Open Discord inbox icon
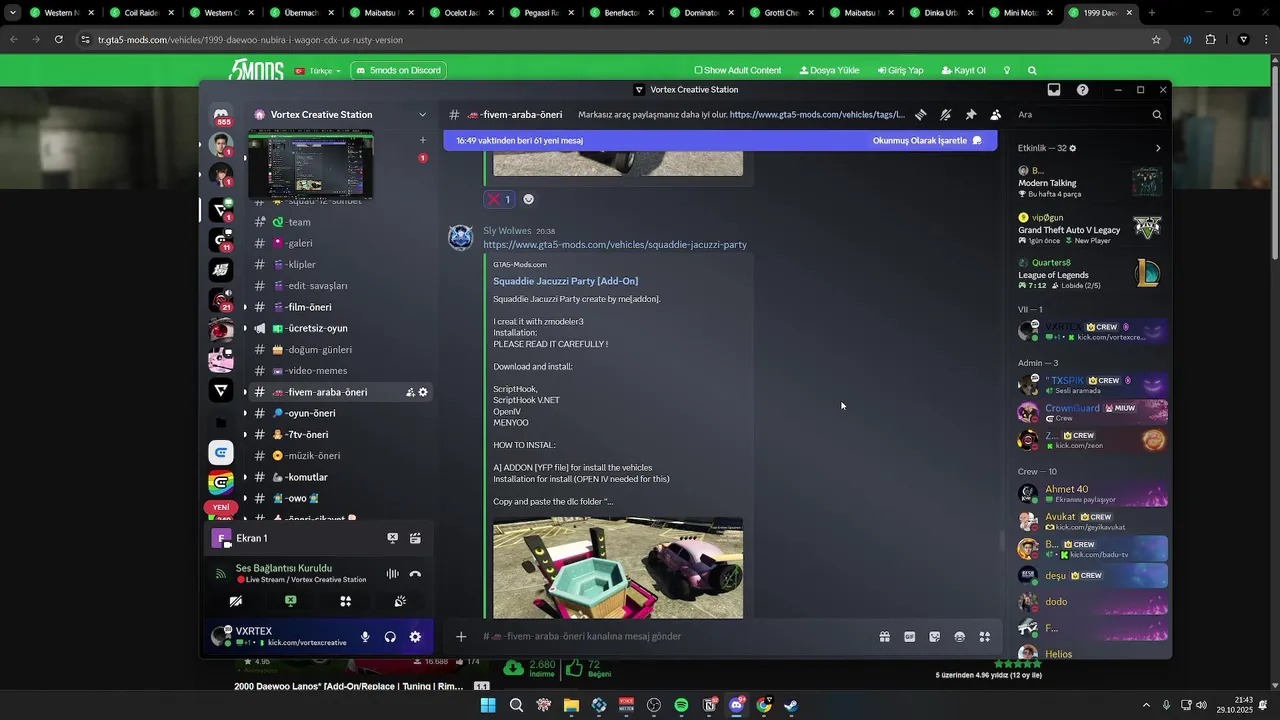 (x=1054, y=90)
